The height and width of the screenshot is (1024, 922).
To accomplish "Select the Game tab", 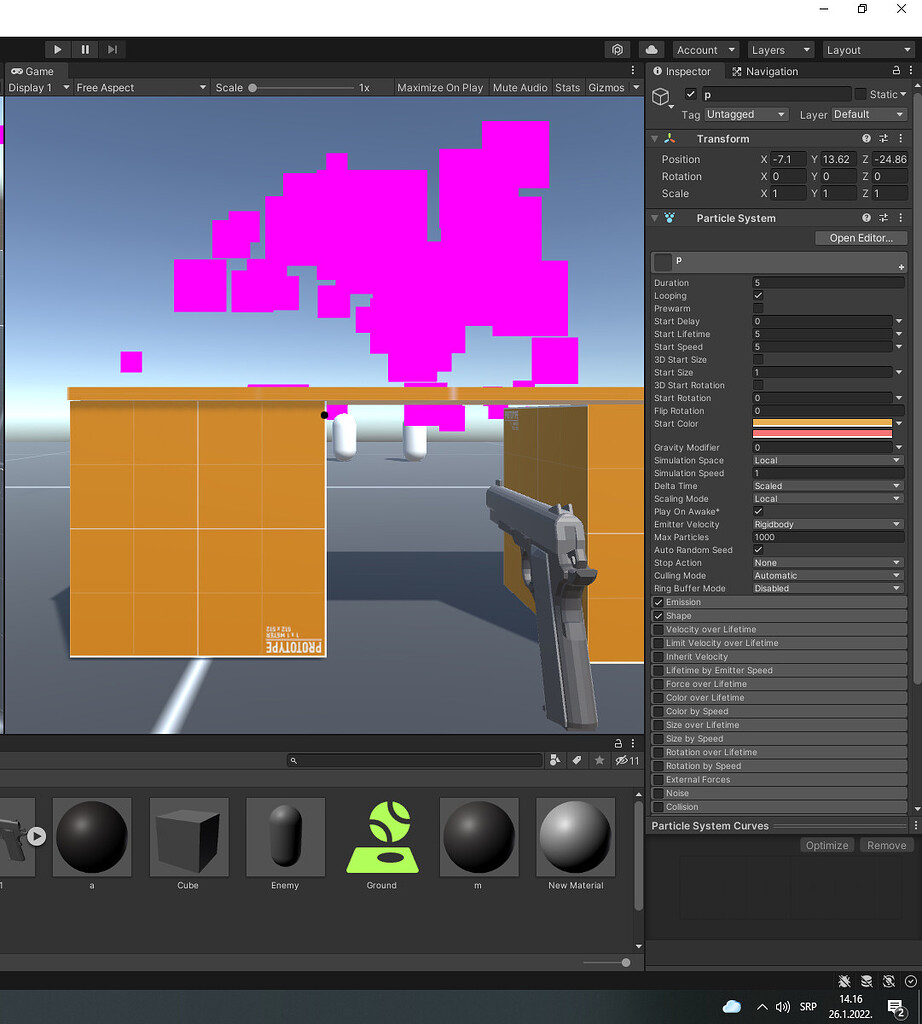I will [x=36, y=71].
